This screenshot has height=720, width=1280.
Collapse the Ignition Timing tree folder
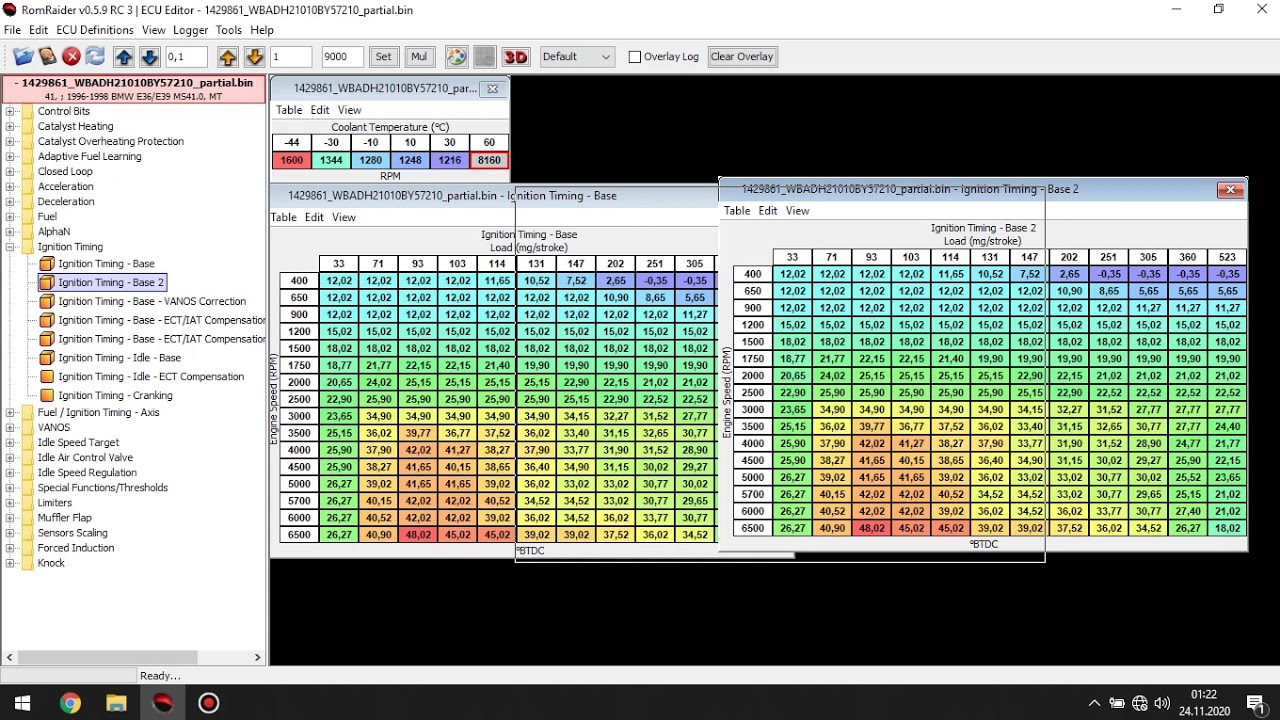point(10,247)
